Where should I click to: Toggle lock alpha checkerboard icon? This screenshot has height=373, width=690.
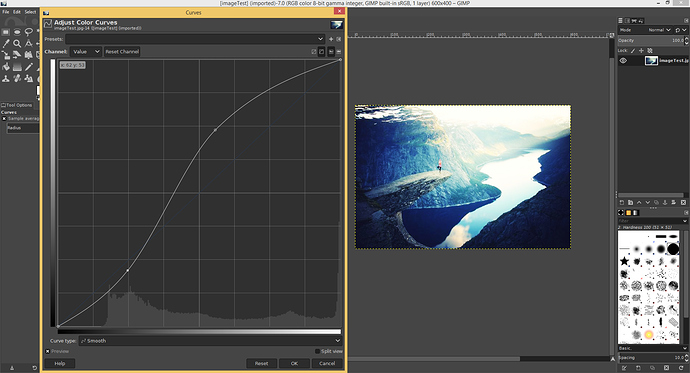tap(650, 51)
